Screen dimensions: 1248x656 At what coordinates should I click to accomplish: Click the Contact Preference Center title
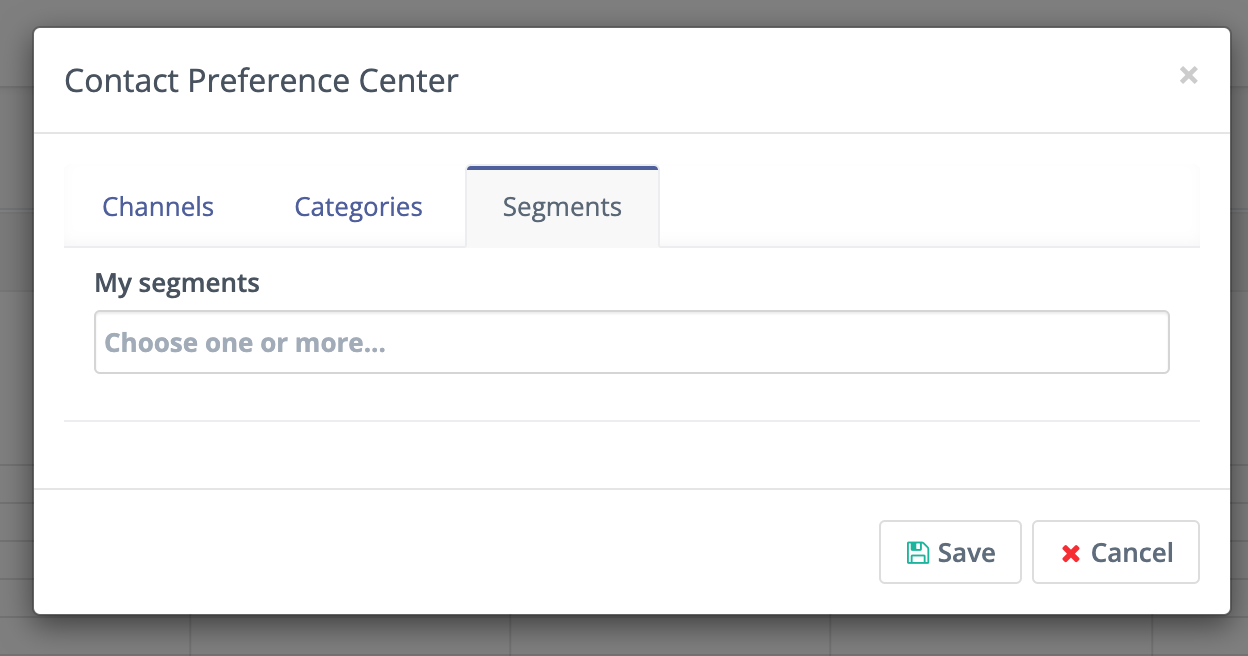[x=261, y=80]
